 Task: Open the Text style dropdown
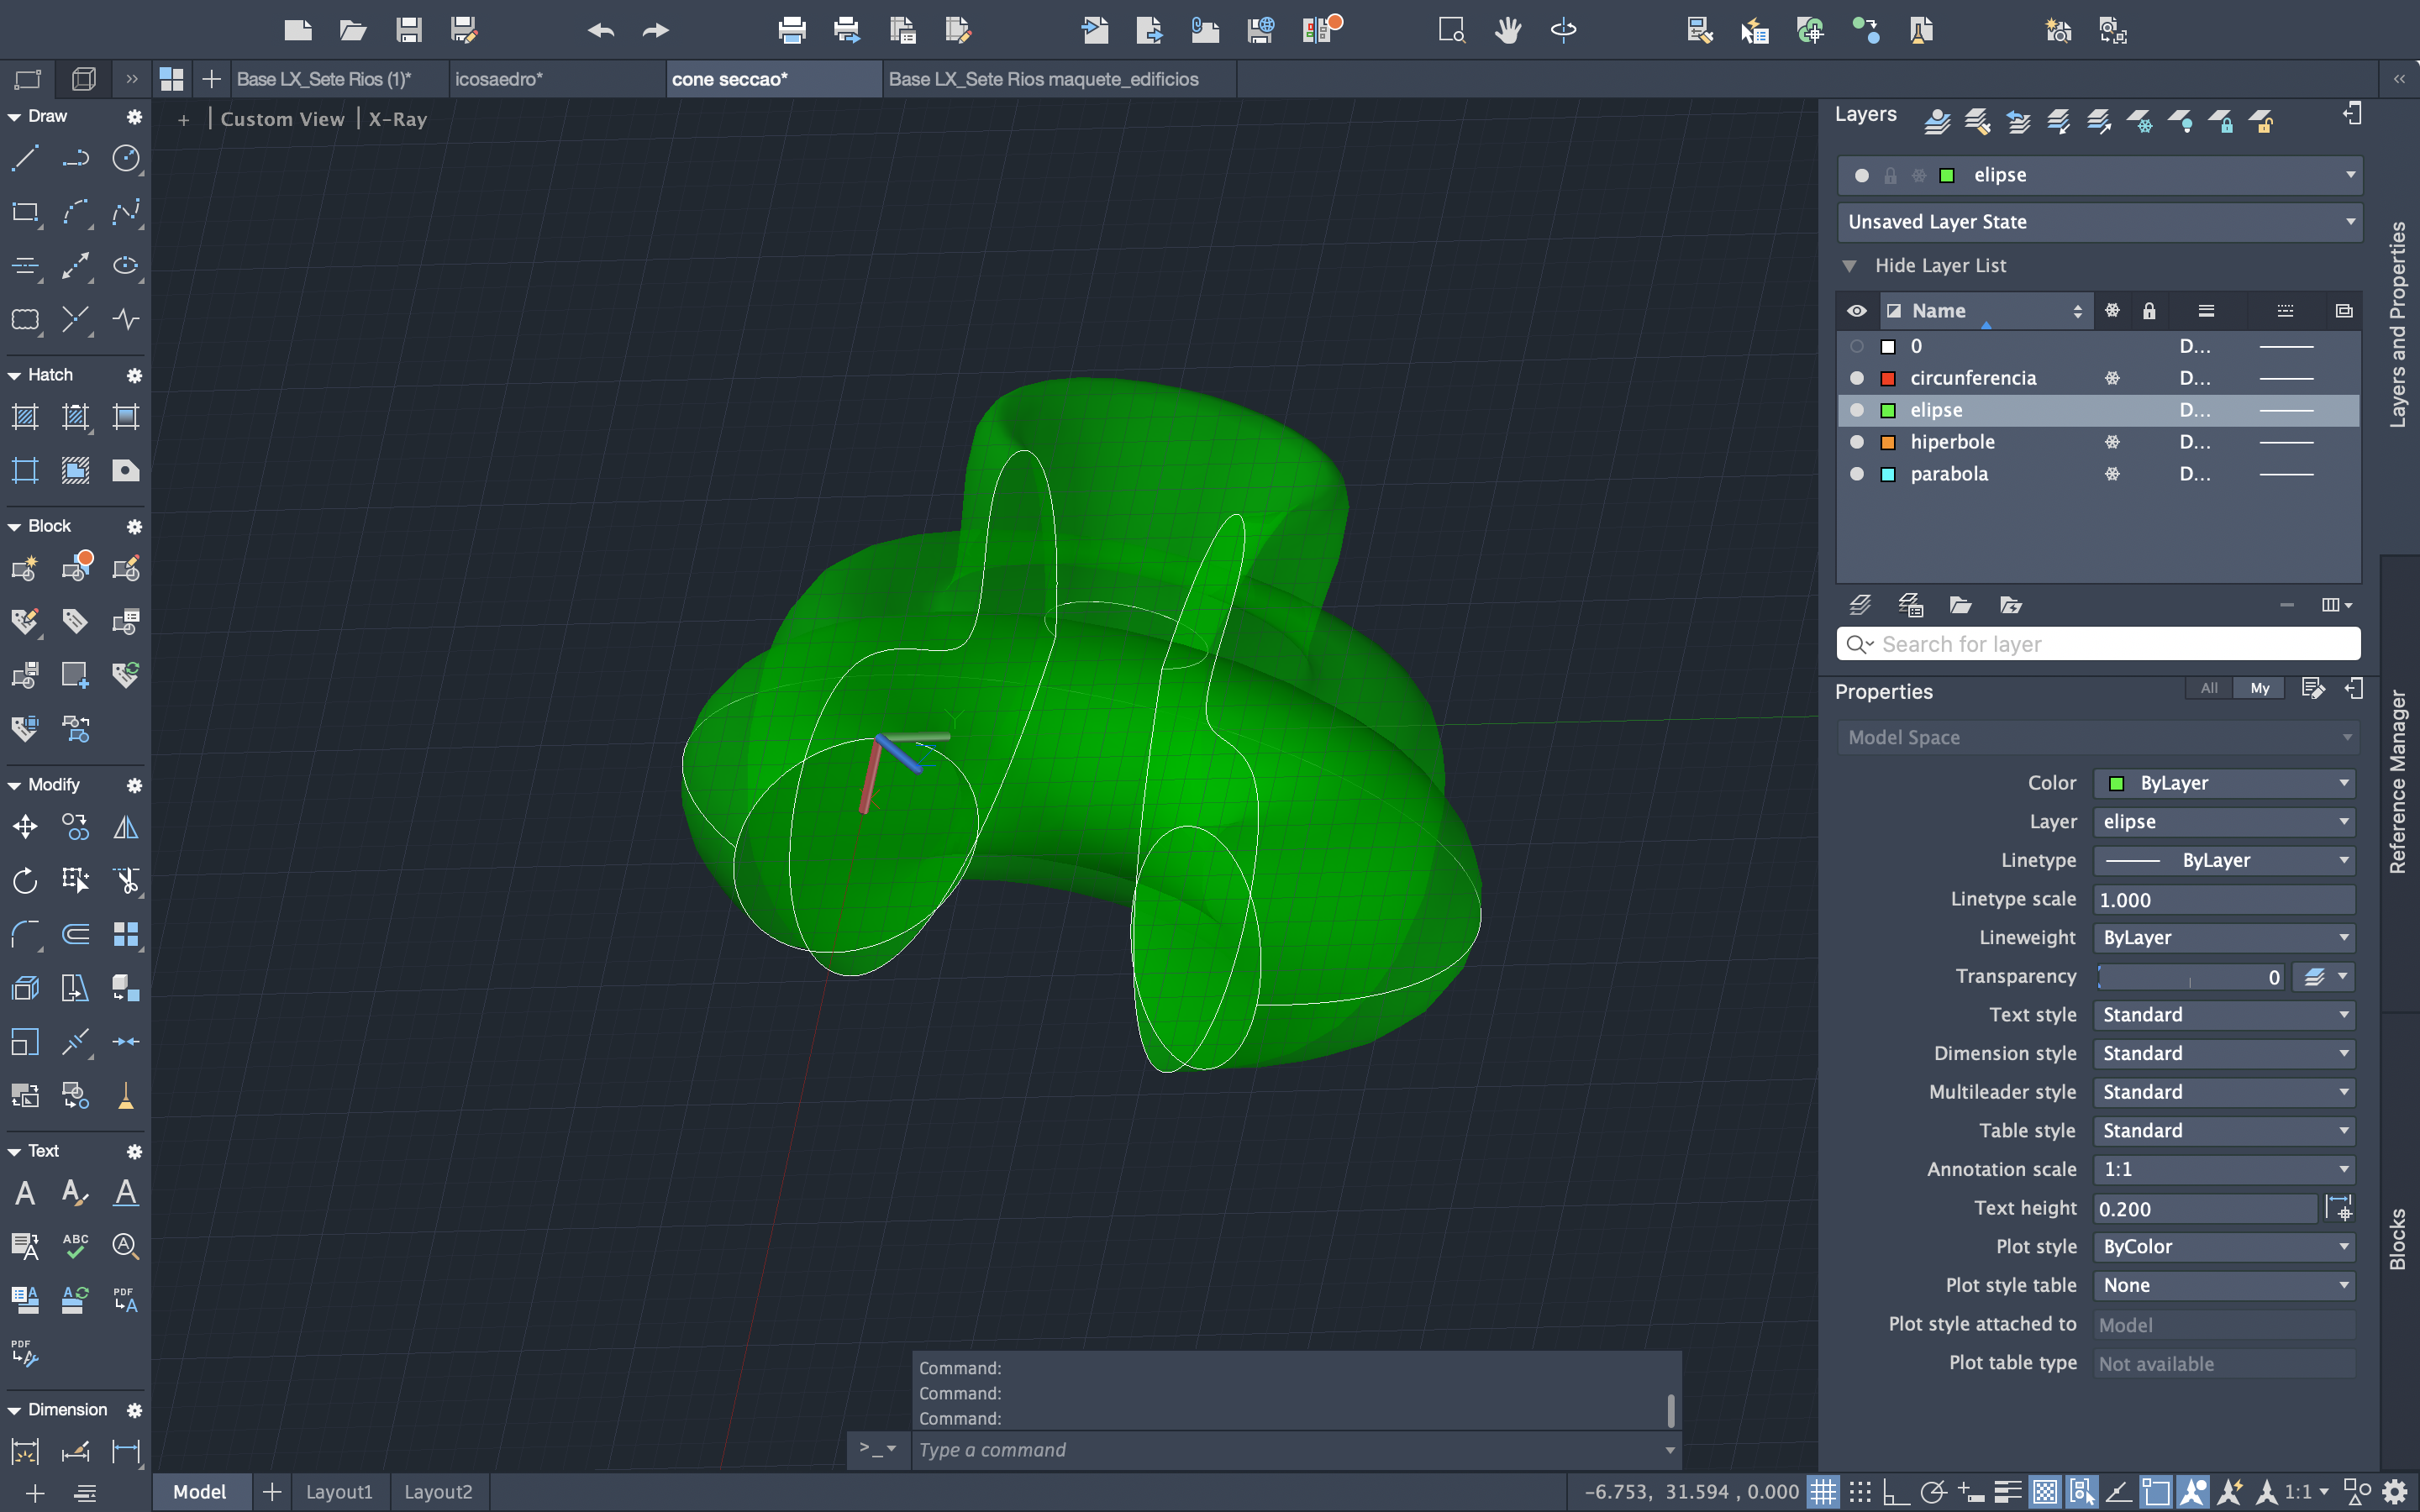coord(2224,1015)
